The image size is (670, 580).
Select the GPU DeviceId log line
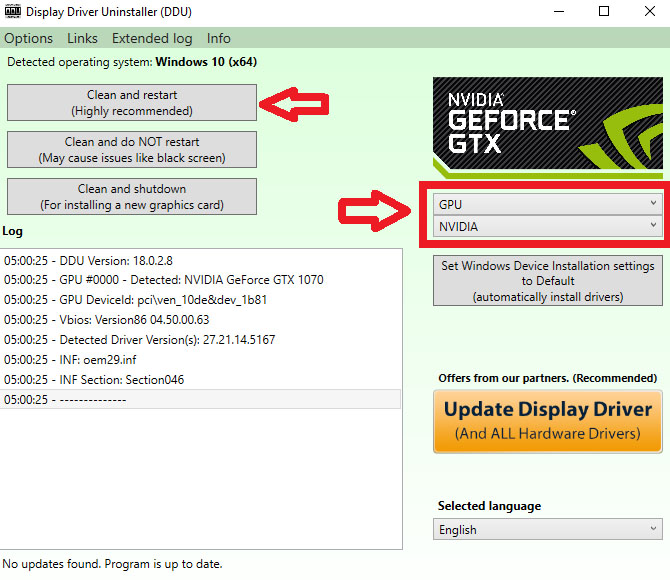(x=200, y=300)
